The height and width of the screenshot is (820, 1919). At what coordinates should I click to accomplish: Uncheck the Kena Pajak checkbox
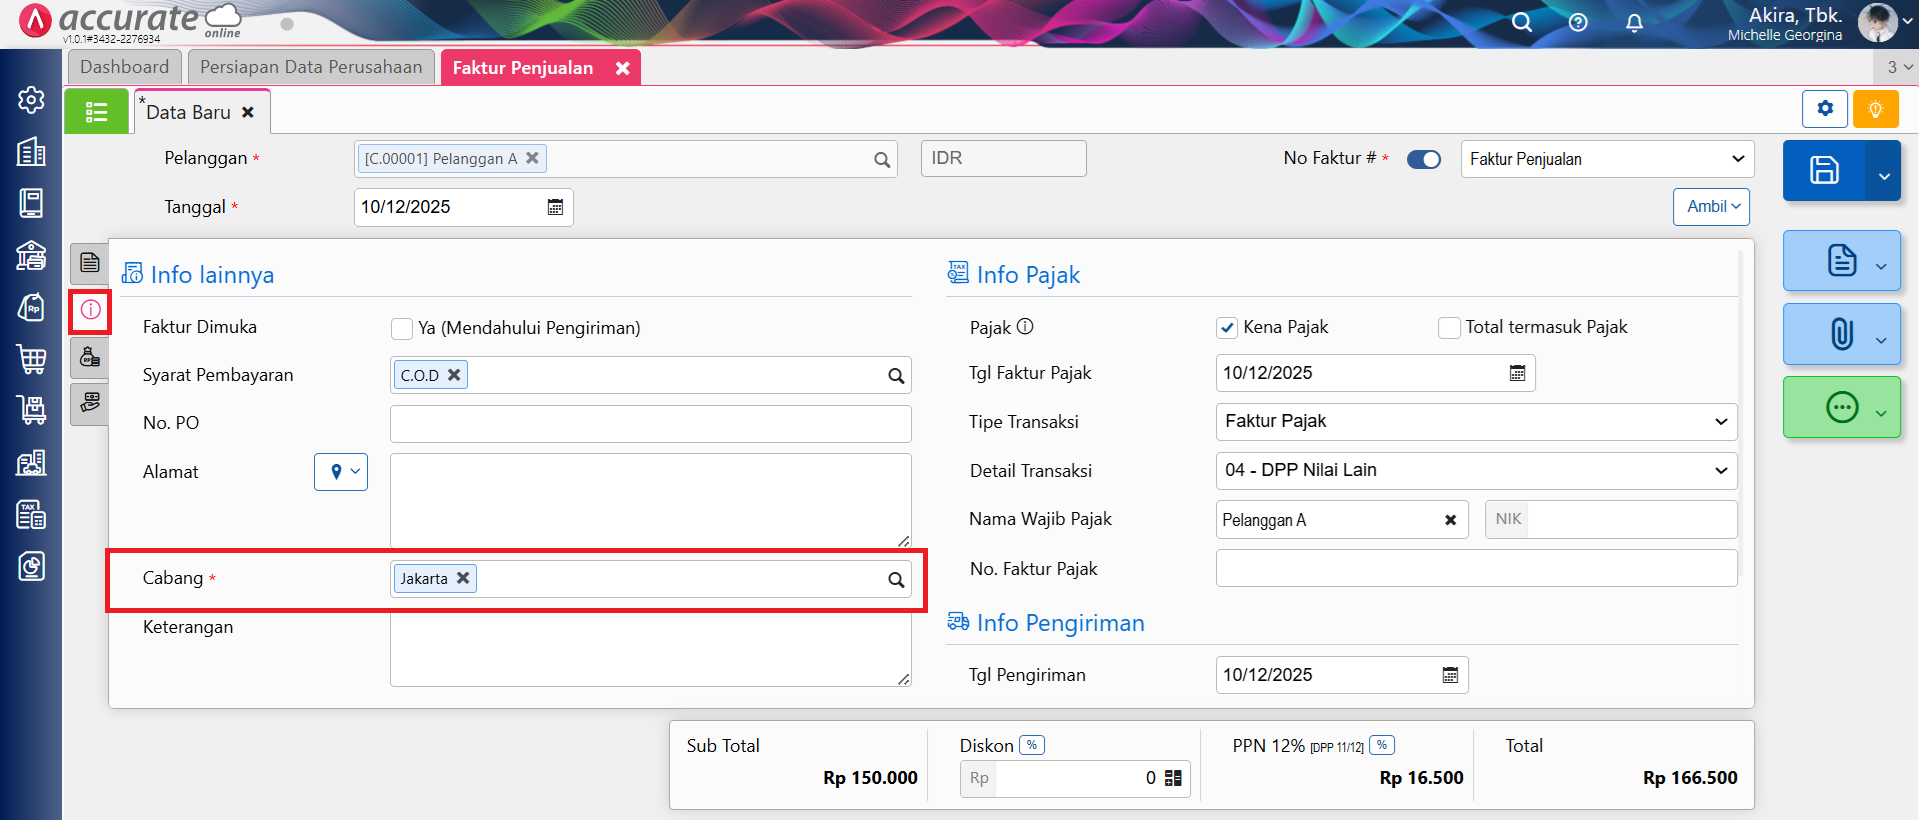(x=1227, y=328)
